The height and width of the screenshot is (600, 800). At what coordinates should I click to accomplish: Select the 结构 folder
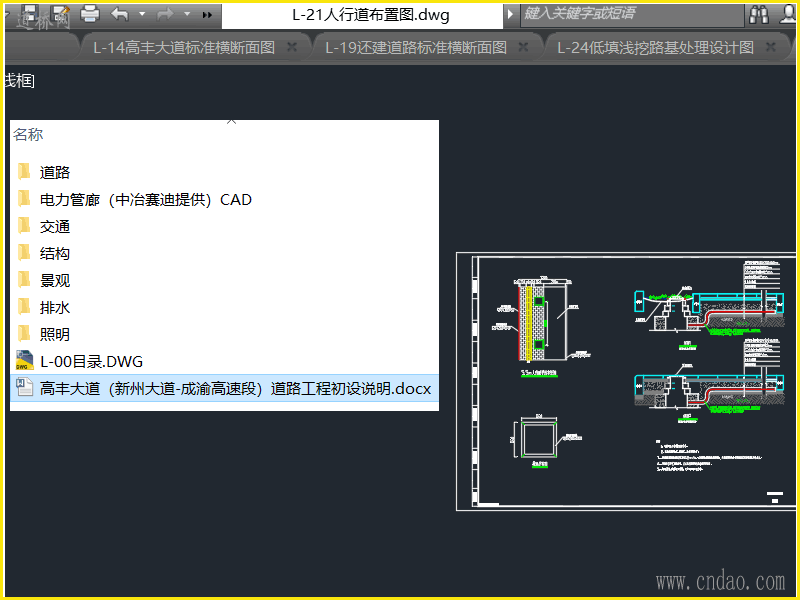(x=224, y=254)
